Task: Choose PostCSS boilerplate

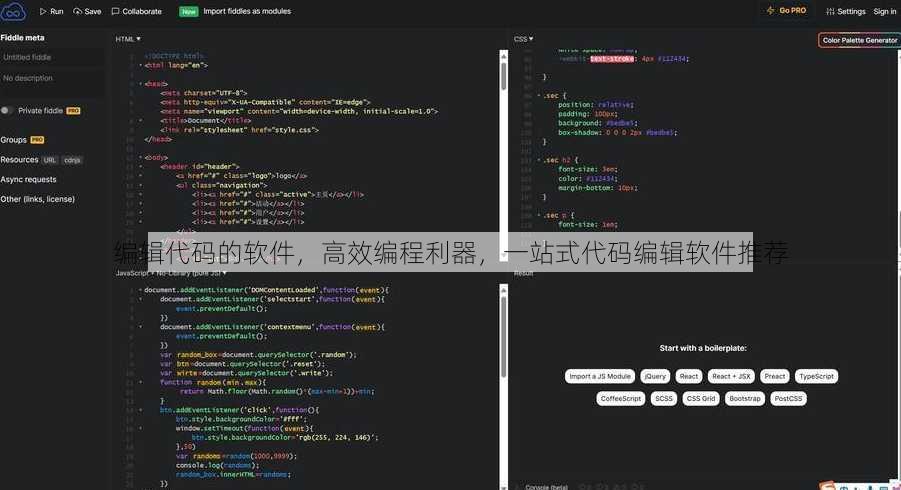Action: 788,399
